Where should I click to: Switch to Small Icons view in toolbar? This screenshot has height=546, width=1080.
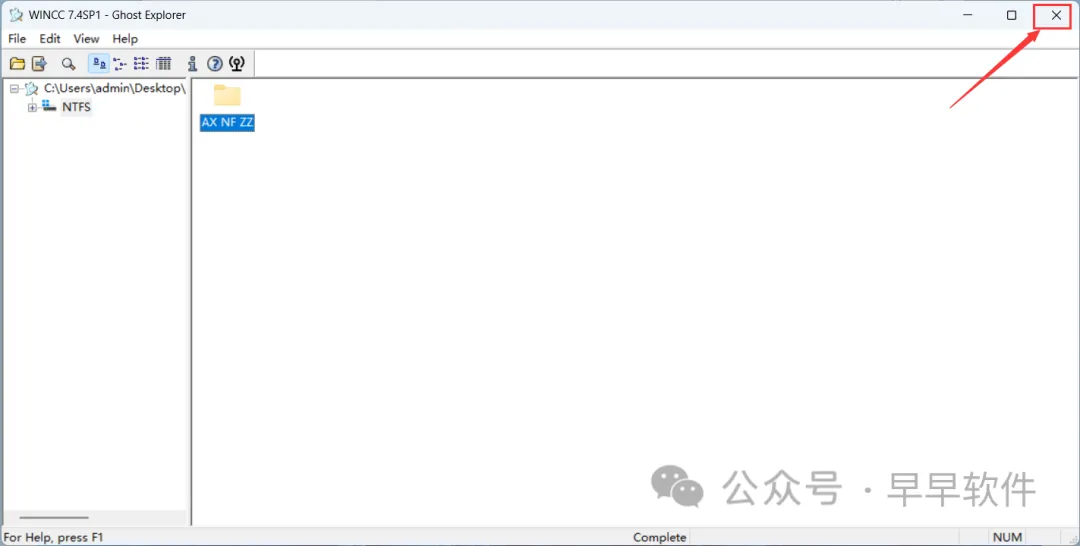coord(120,64)
